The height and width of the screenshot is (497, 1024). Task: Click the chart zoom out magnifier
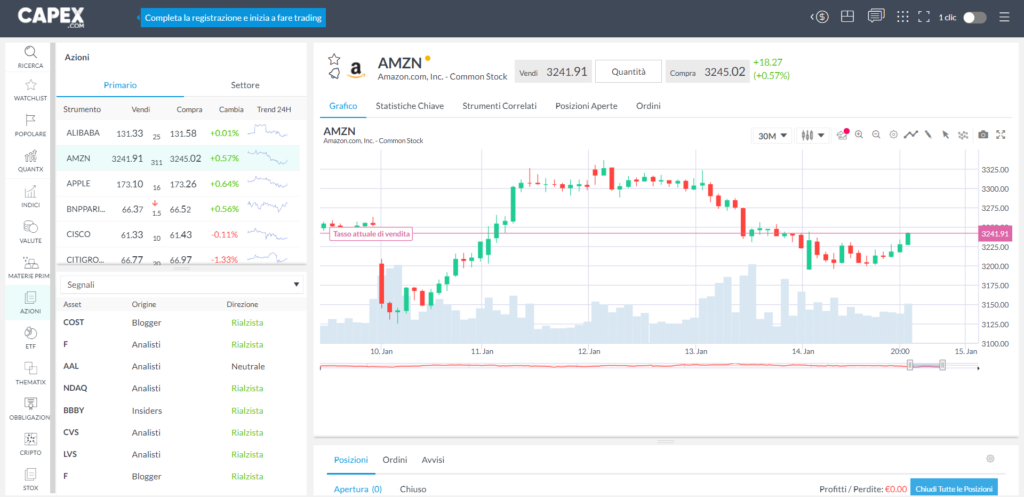[x=876, y=135]
